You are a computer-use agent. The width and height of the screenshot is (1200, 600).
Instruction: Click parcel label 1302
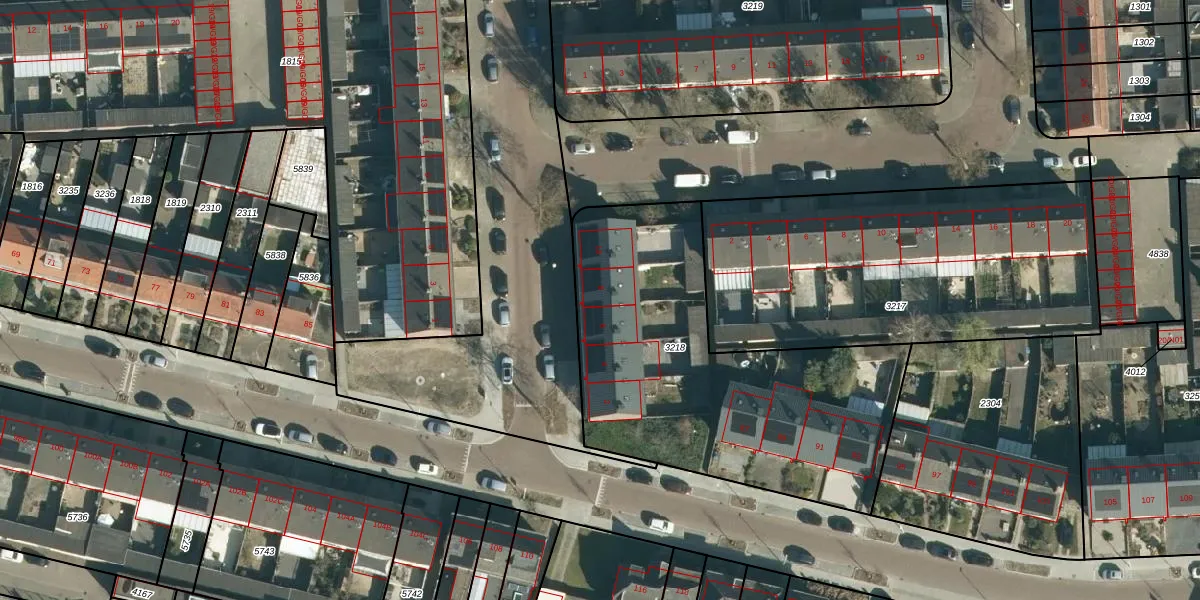pos(1143,43)
